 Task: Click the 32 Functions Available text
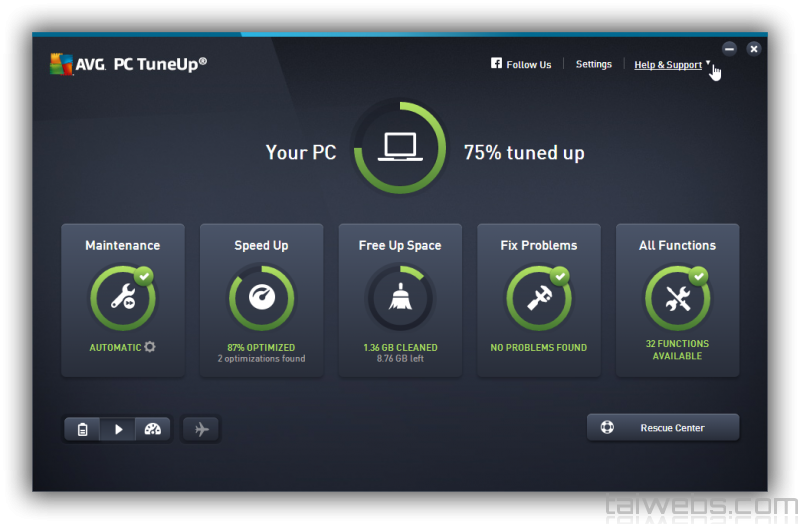tap(677, 349)
